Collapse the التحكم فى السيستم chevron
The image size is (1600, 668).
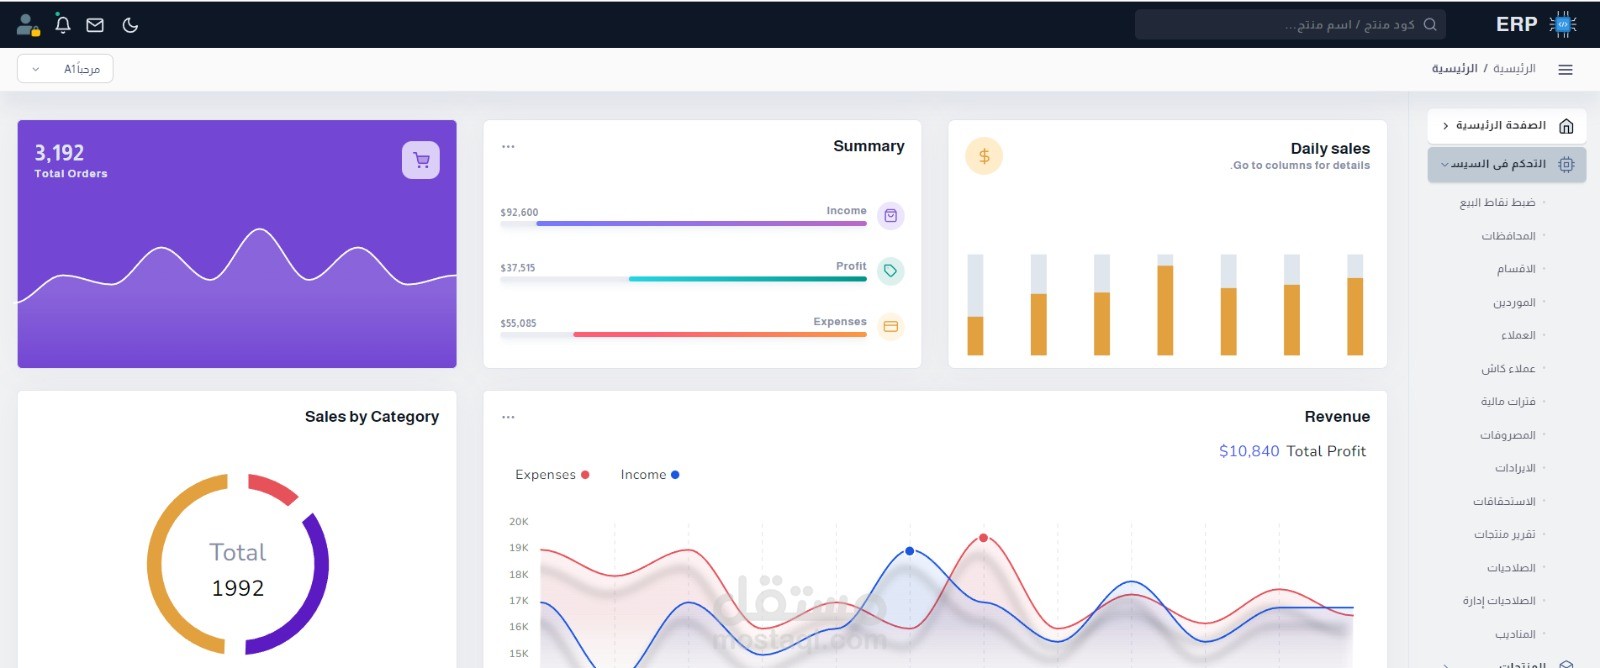pyautogui.click(x=1444, y=164)
